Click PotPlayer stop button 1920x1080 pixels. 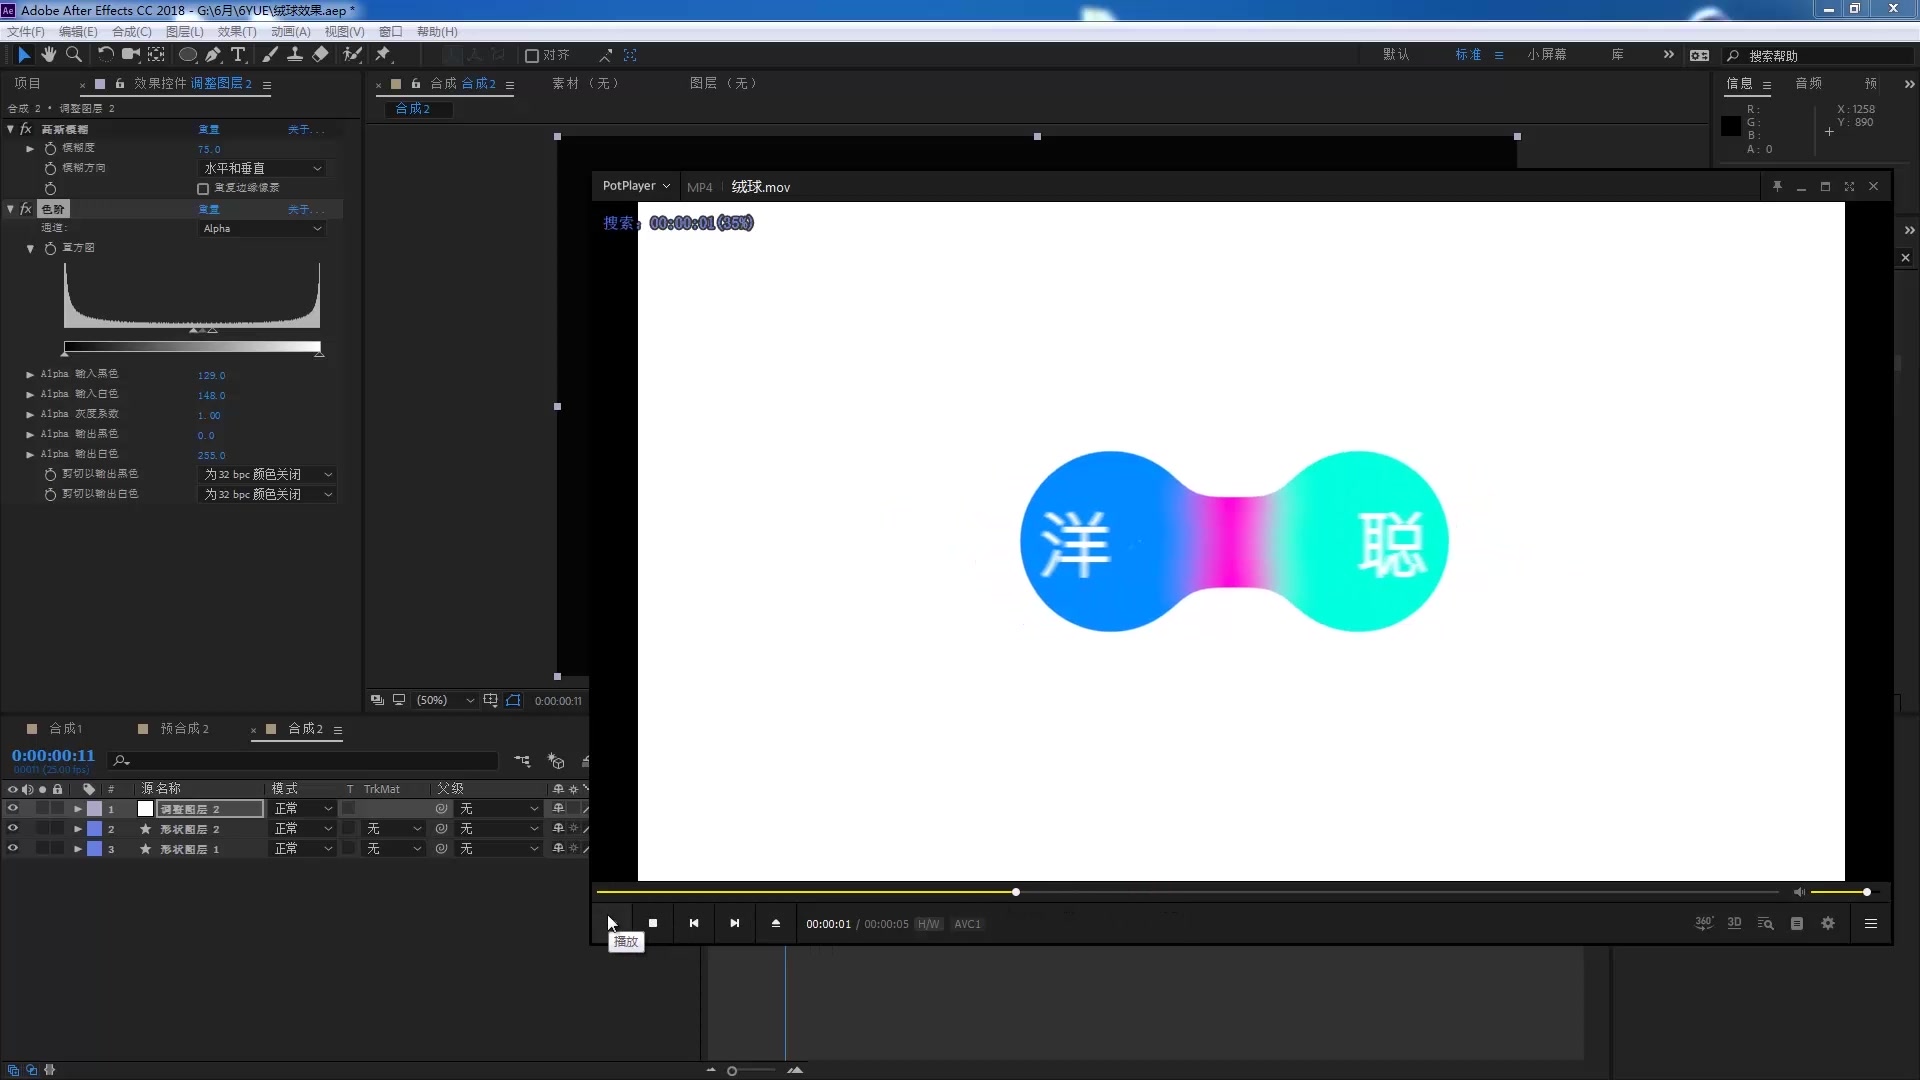click(653, 923)
